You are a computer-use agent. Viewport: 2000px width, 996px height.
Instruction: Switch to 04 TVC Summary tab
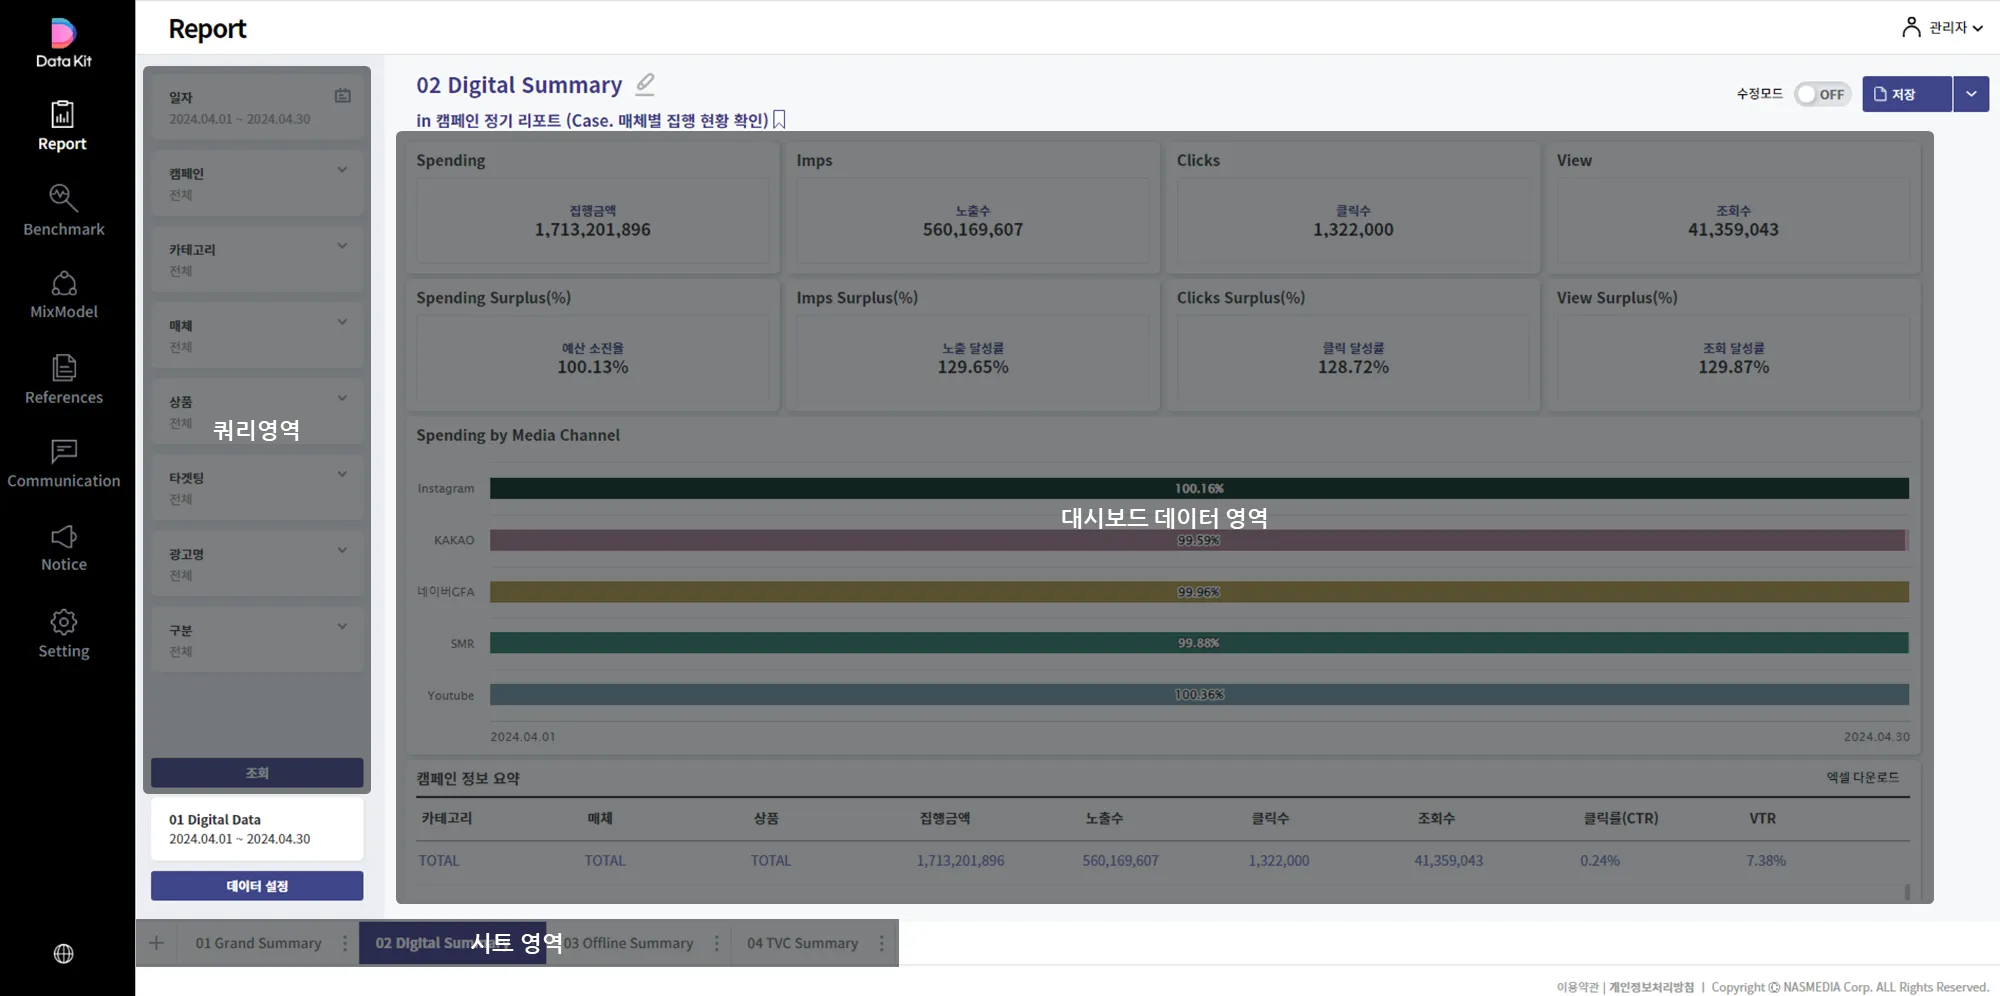point(802,943)
